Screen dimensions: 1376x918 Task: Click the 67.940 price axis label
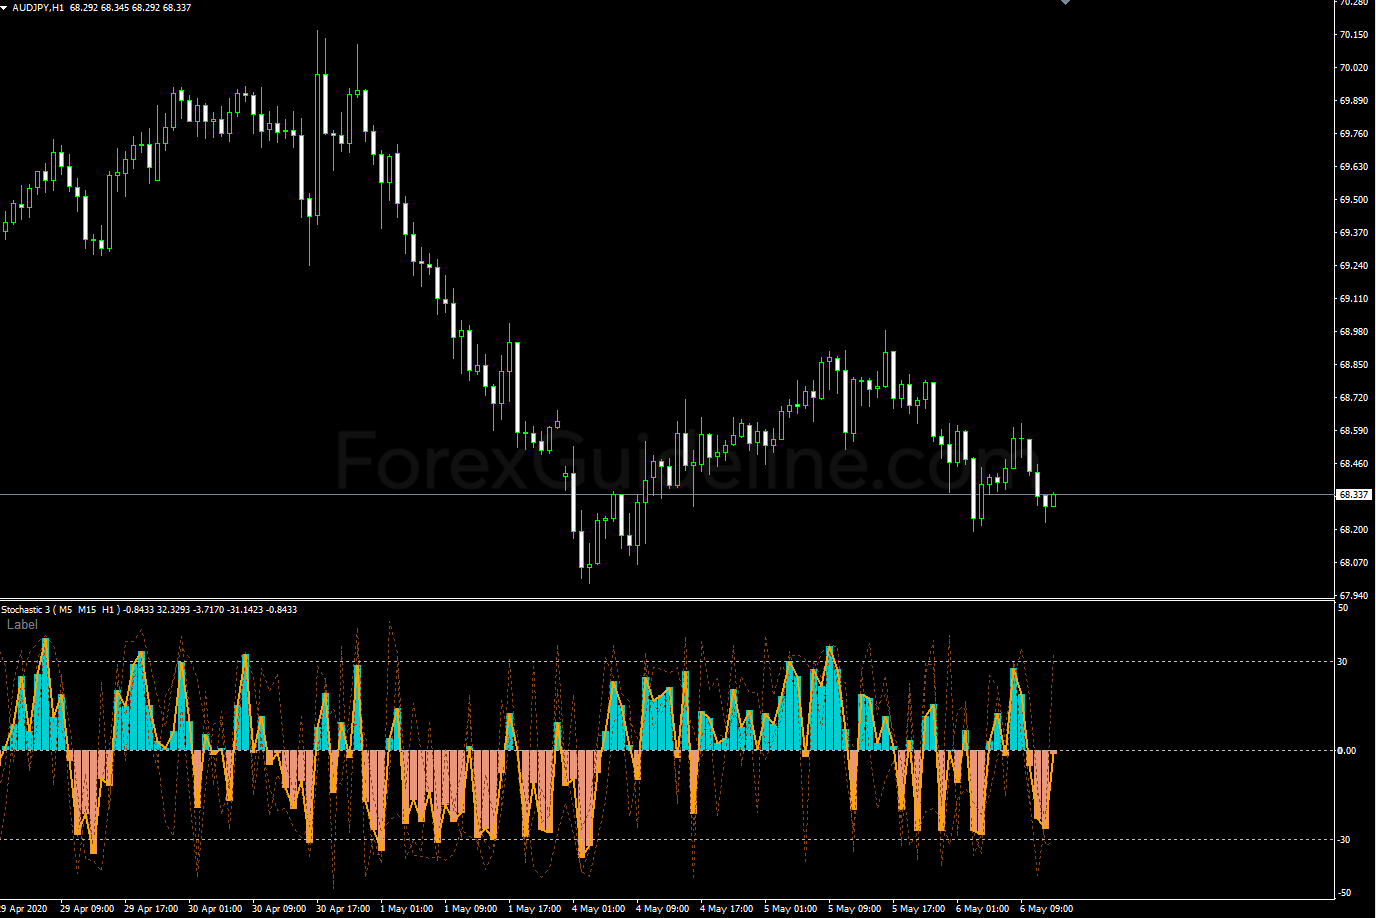(1353, 595)
